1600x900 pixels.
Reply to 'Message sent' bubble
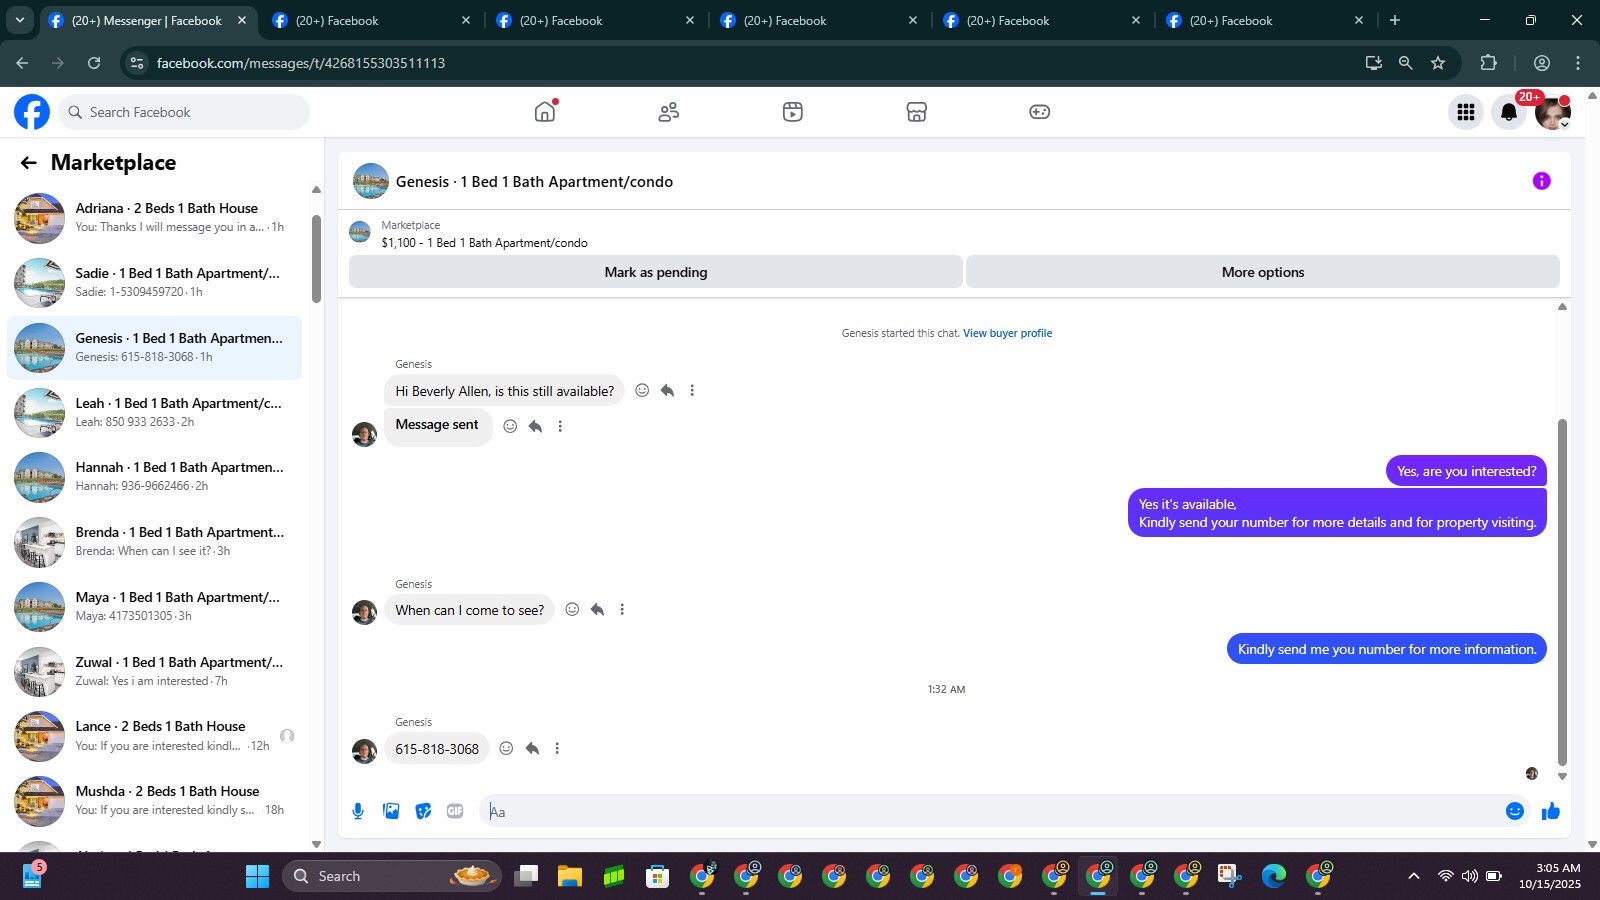pos(535,426)
